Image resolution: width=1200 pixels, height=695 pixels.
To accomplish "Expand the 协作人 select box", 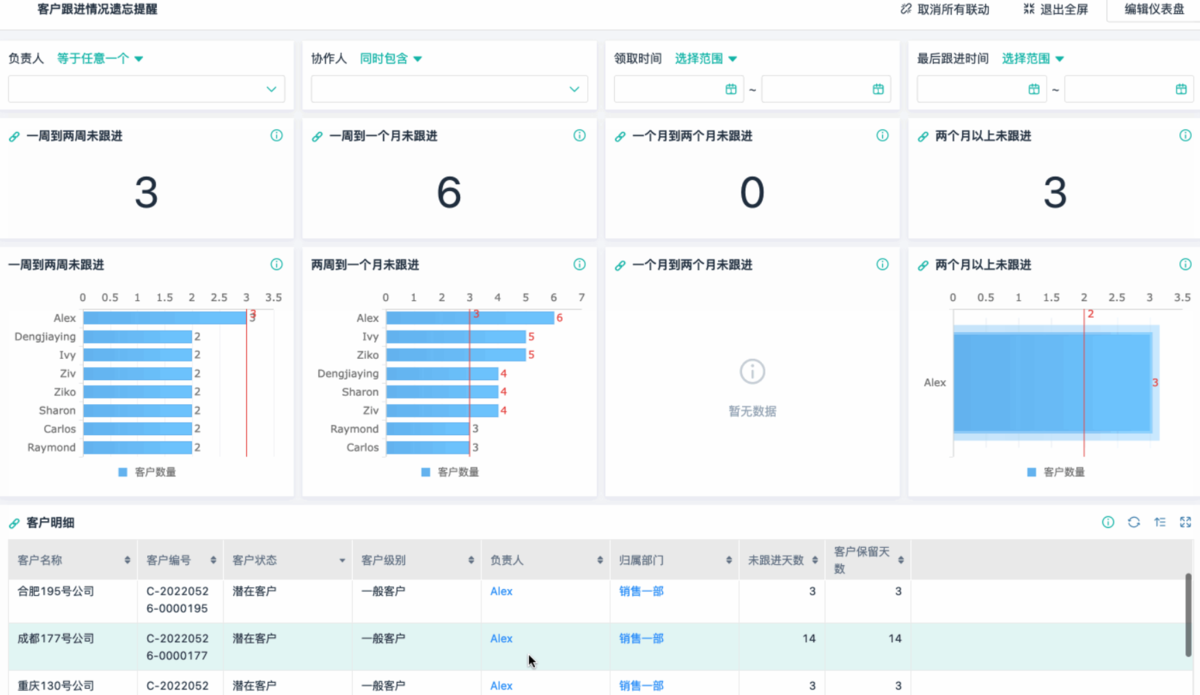I will (x=449, y=89).
